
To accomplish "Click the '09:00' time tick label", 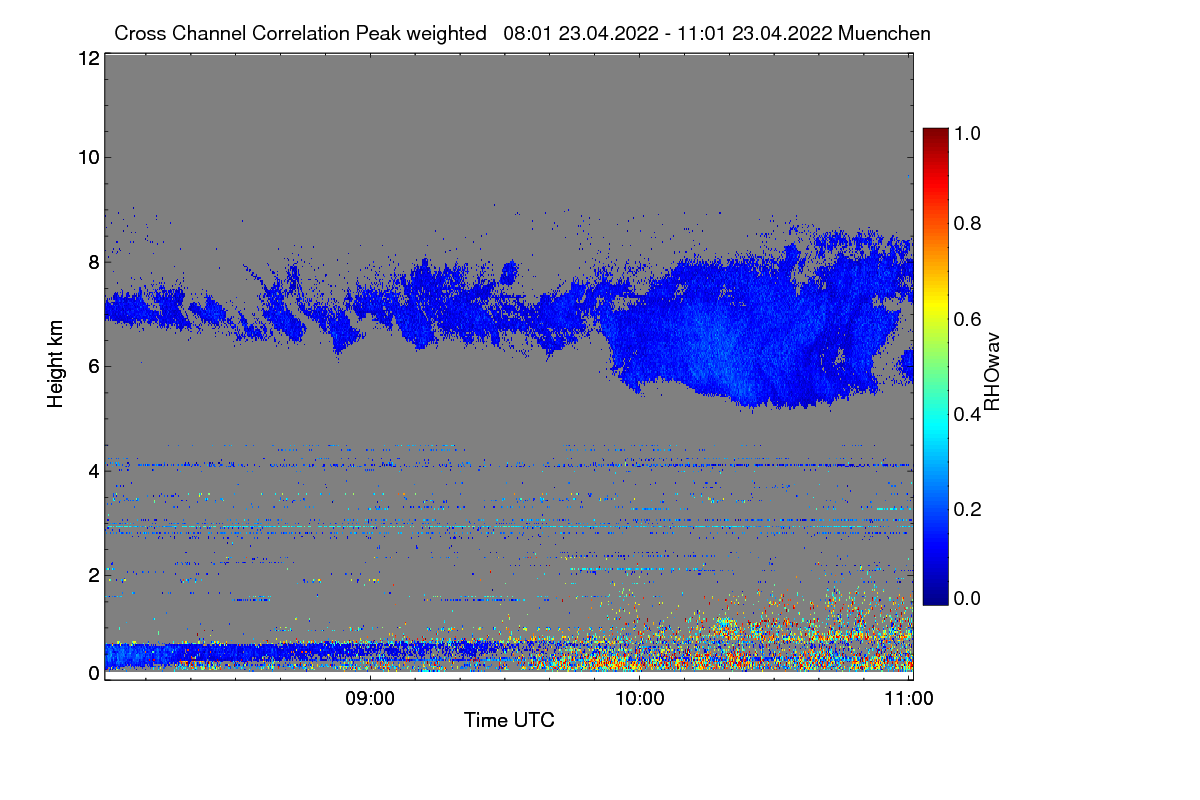I will point(371,699).
